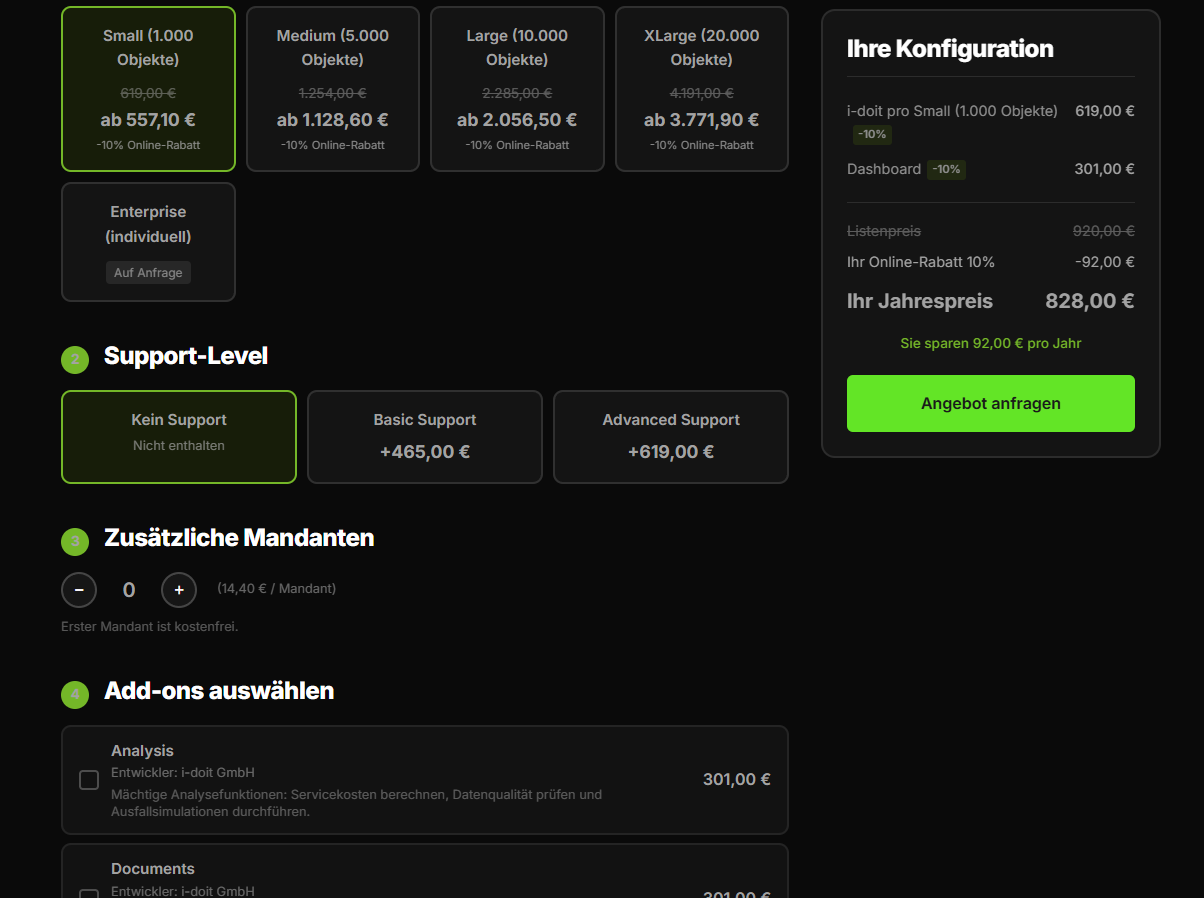Click step 2 circle beside Support-Level
Image resolution: width=1204 pixels, height=898 pixels.
(x=75, y=360)
